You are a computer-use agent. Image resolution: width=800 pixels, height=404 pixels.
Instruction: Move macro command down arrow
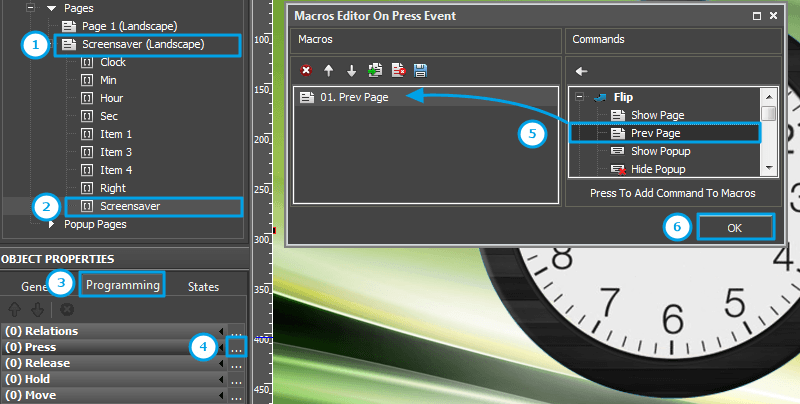coord(352,70)
